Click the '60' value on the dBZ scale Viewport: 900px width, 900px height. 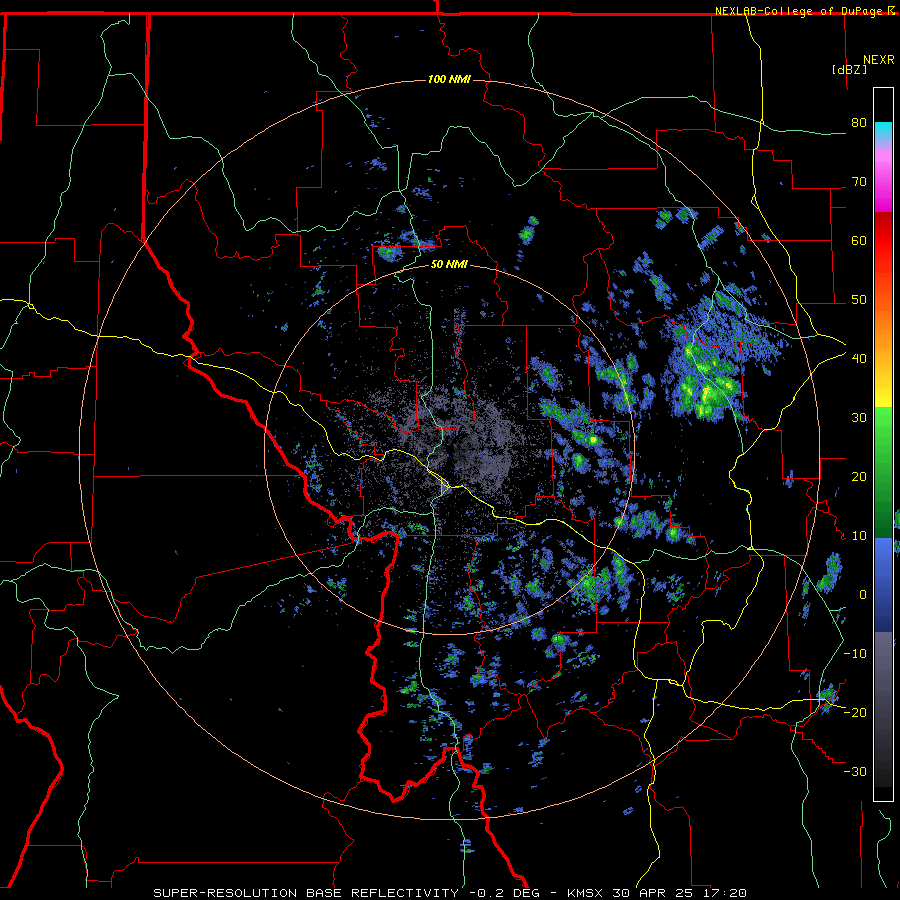859,240
